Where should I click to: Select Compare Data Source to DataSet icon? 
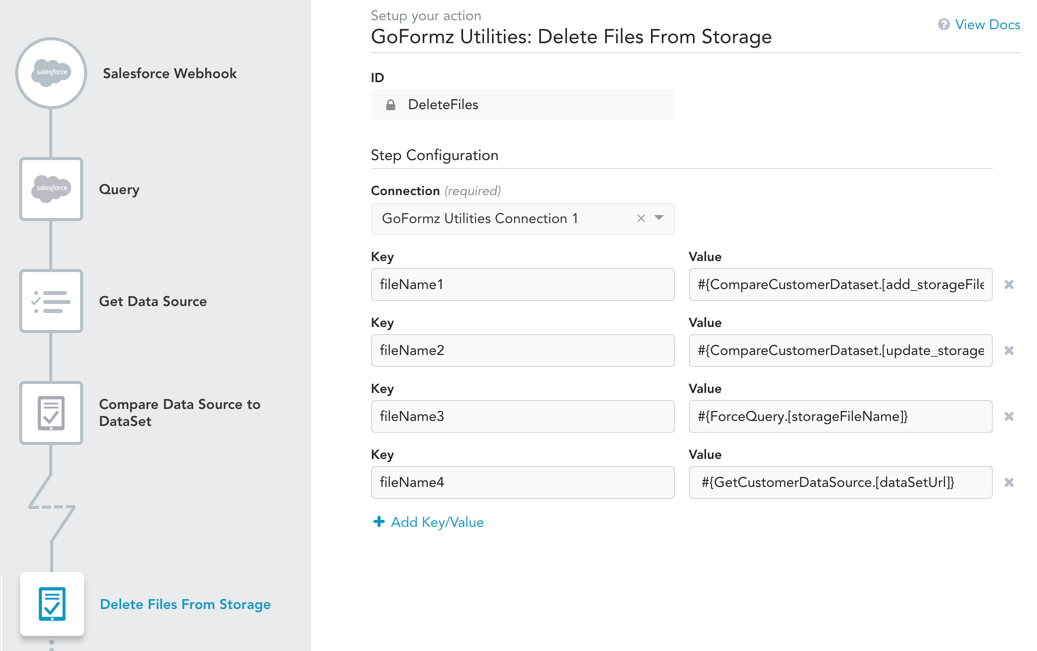pyautogui.click(x=51, y=412)
